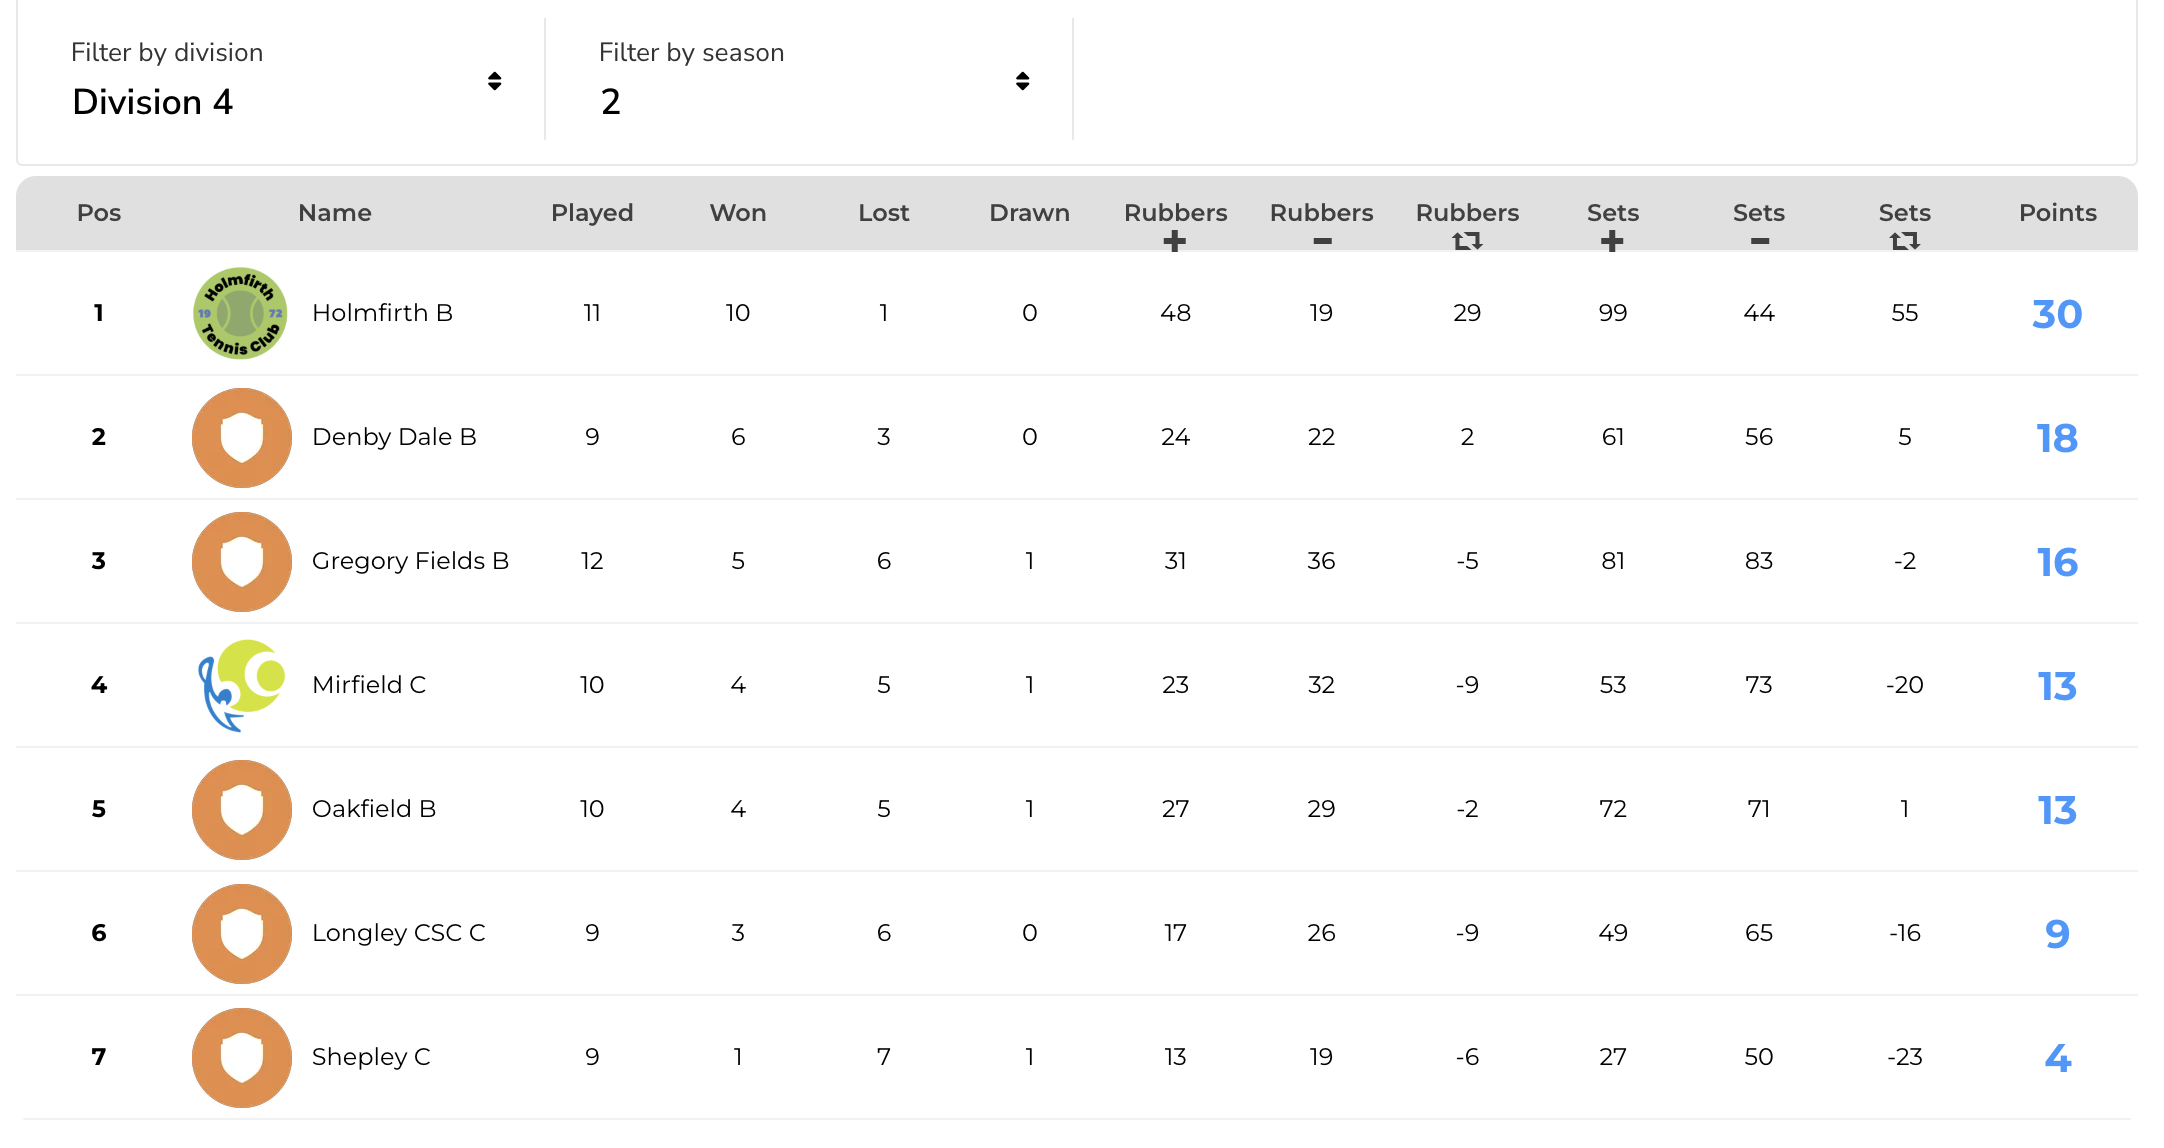Screen dimensions: 2164x1148
Task: Click Oakfield B shield badge
Action: click(x=241, y=810)
